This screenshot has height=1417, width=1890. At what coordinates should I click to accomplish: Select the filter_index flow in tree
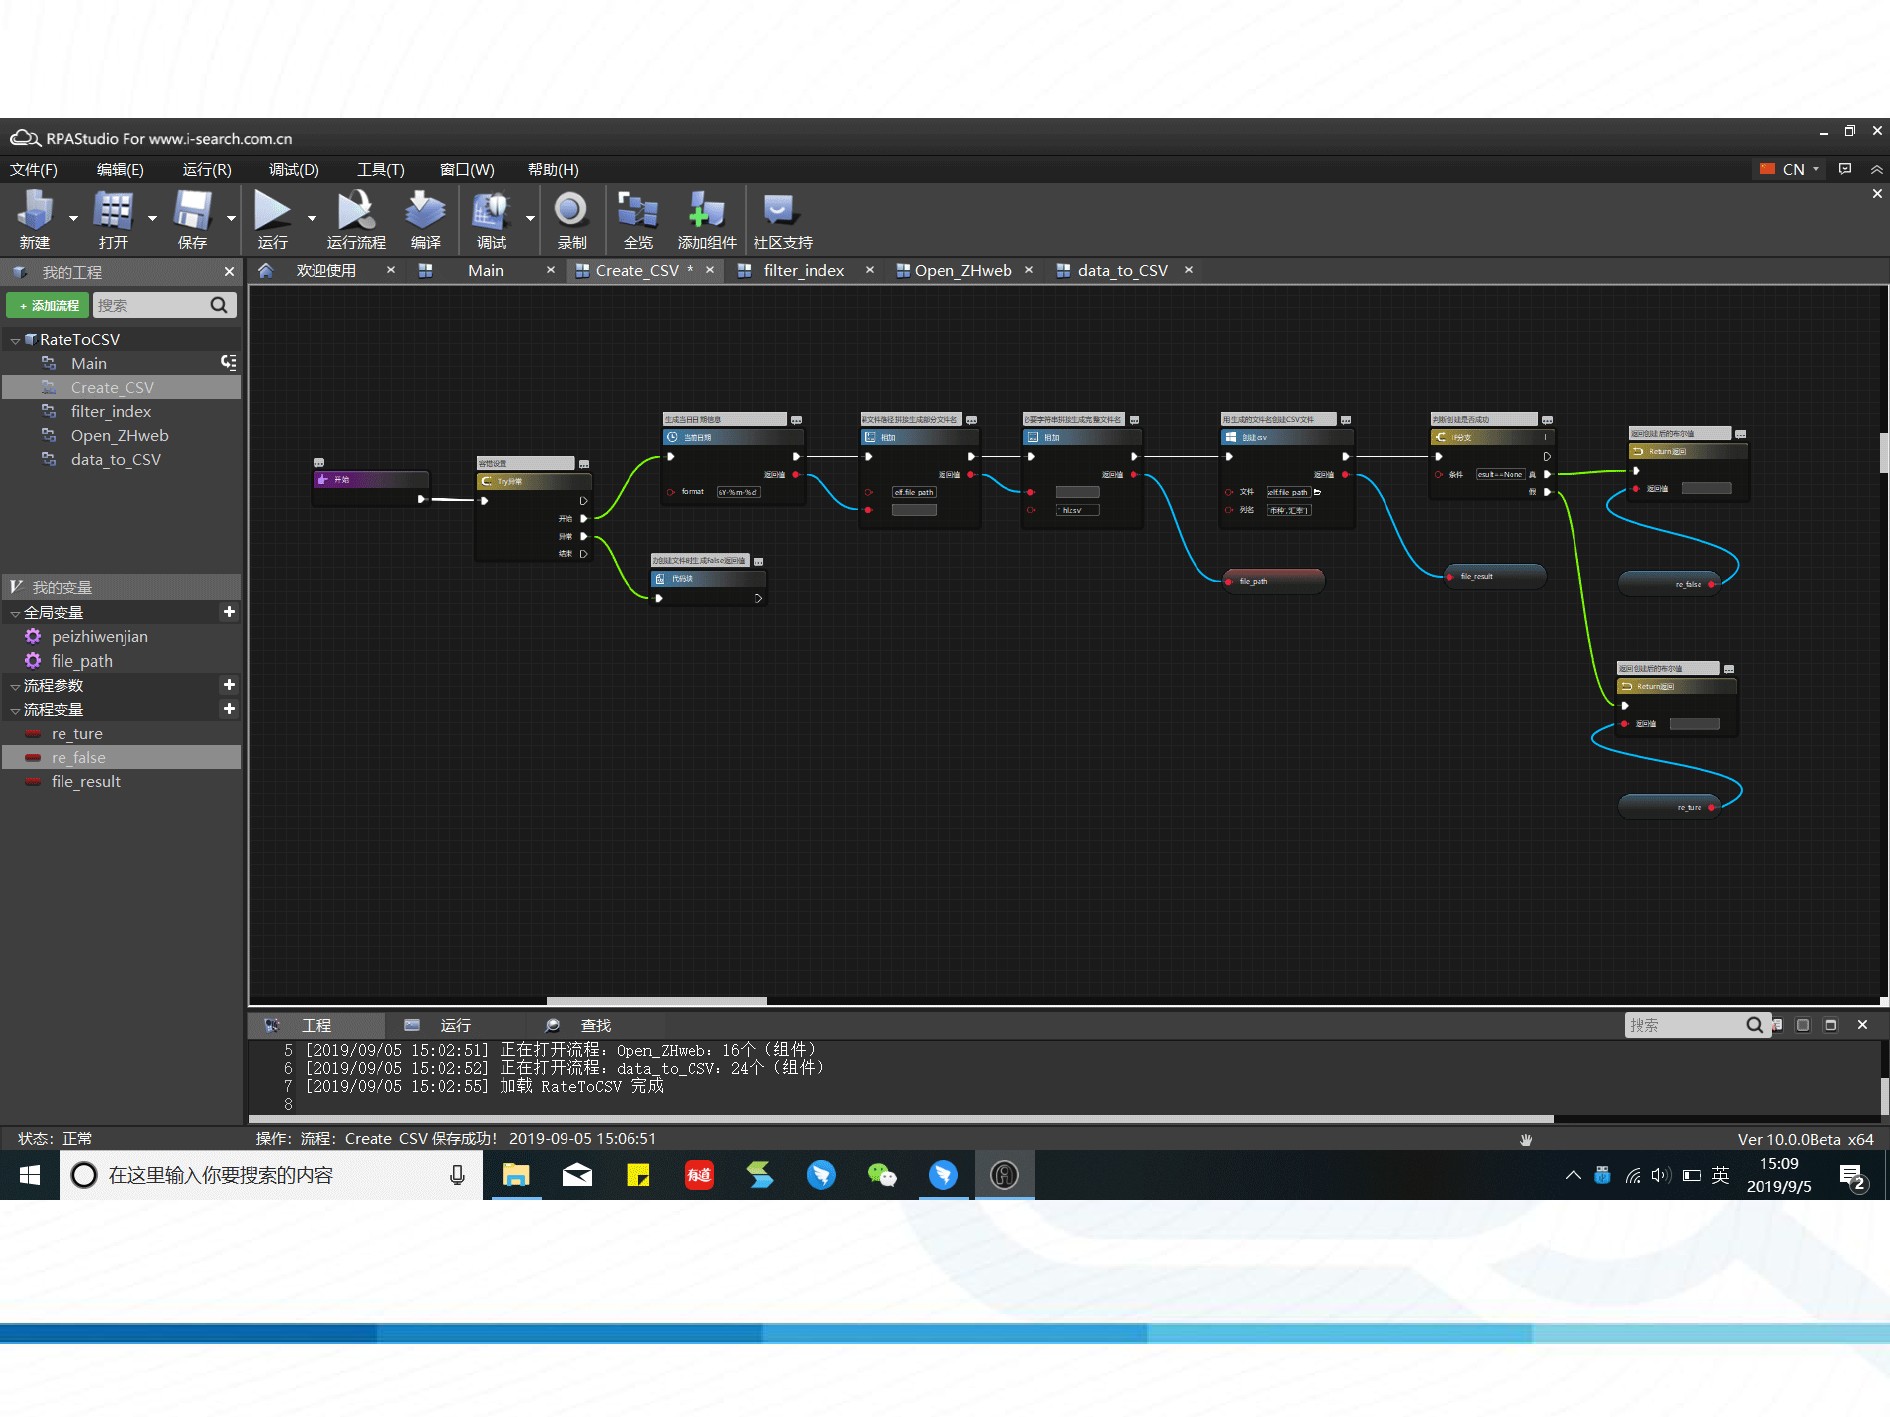click(111, 411)
